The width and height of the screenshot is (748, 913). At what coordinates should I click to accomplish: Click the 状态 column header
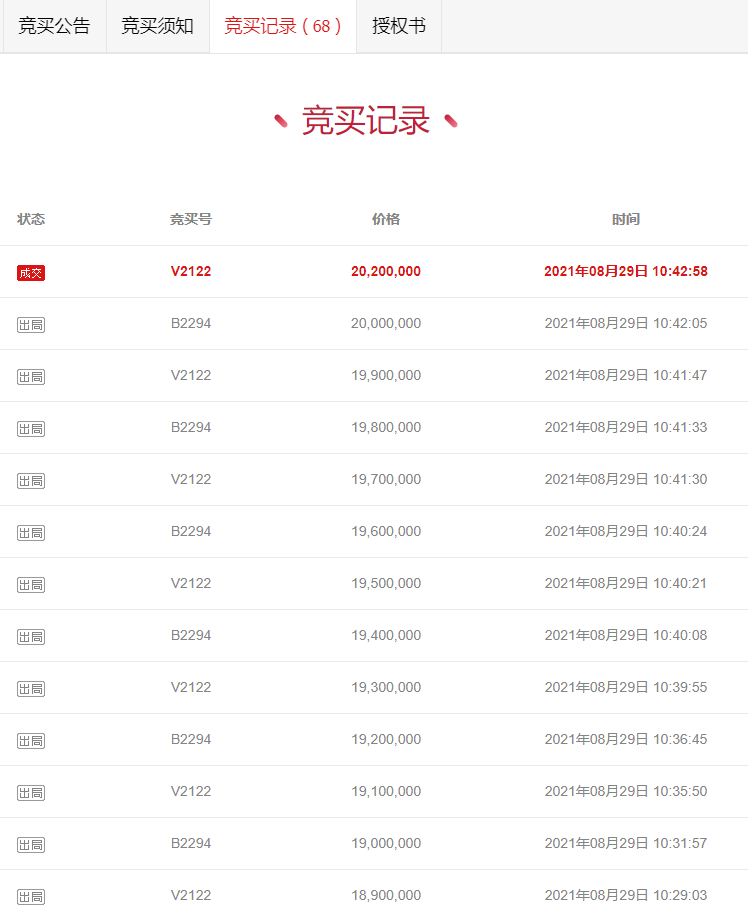pyautogui.click(x=31, y=219)
